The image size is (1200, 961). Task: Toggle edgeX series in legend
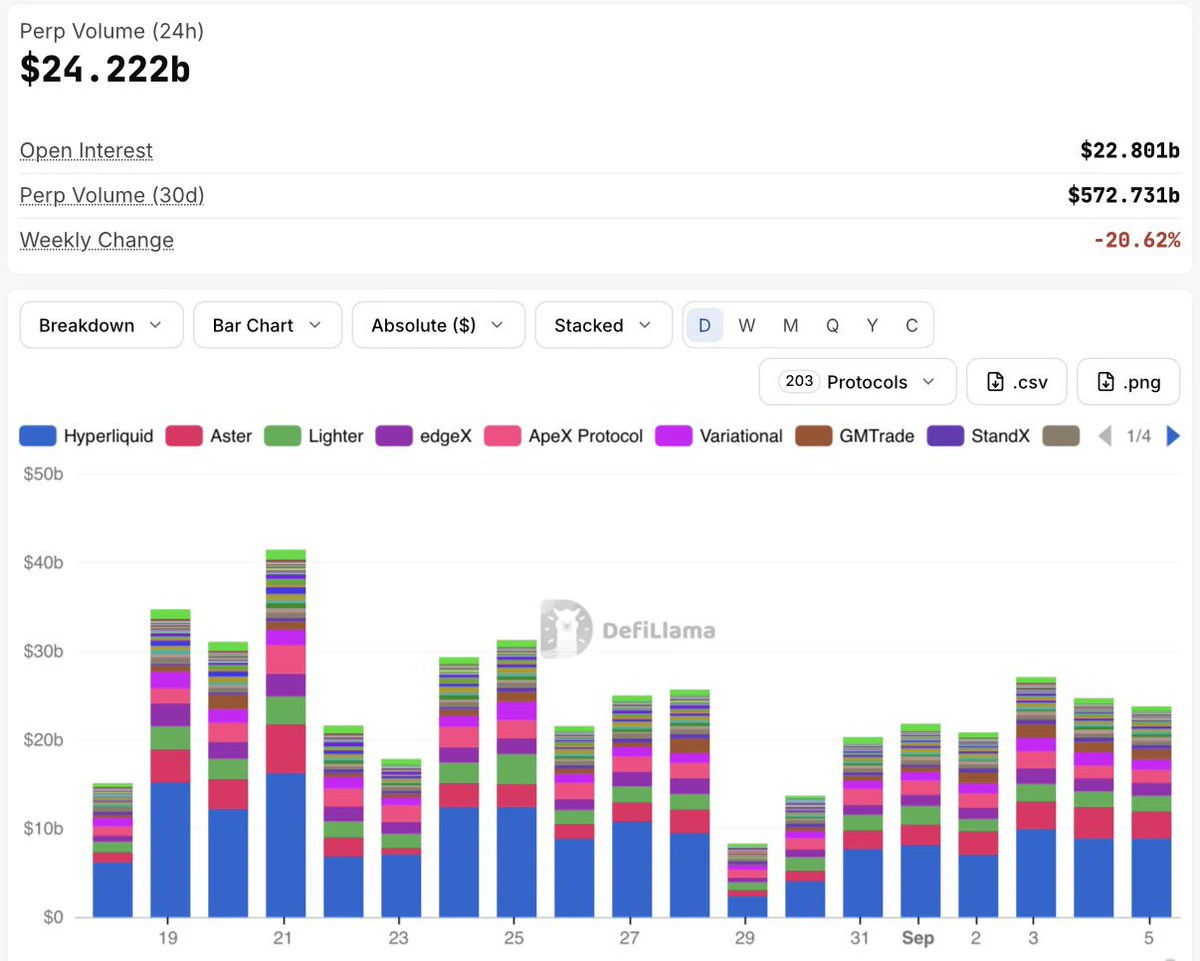click(x=424, y=436)
